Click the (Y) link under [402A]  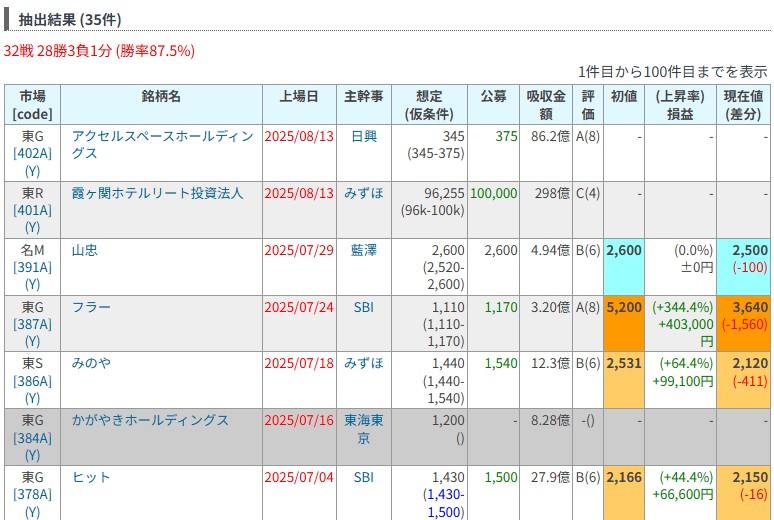(x=32, y=171)
